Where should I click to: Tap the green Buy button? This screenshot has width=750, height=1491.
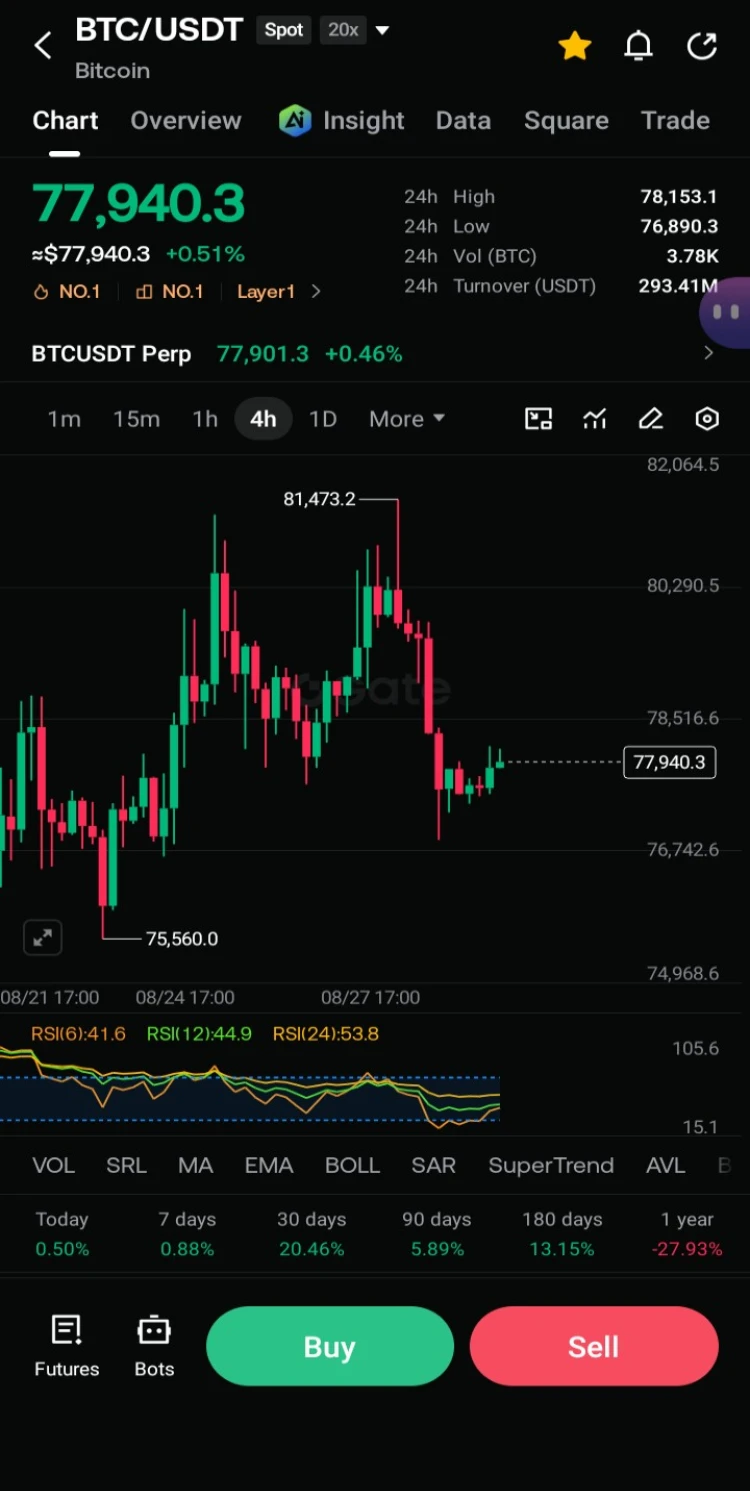pos(330,1346)
